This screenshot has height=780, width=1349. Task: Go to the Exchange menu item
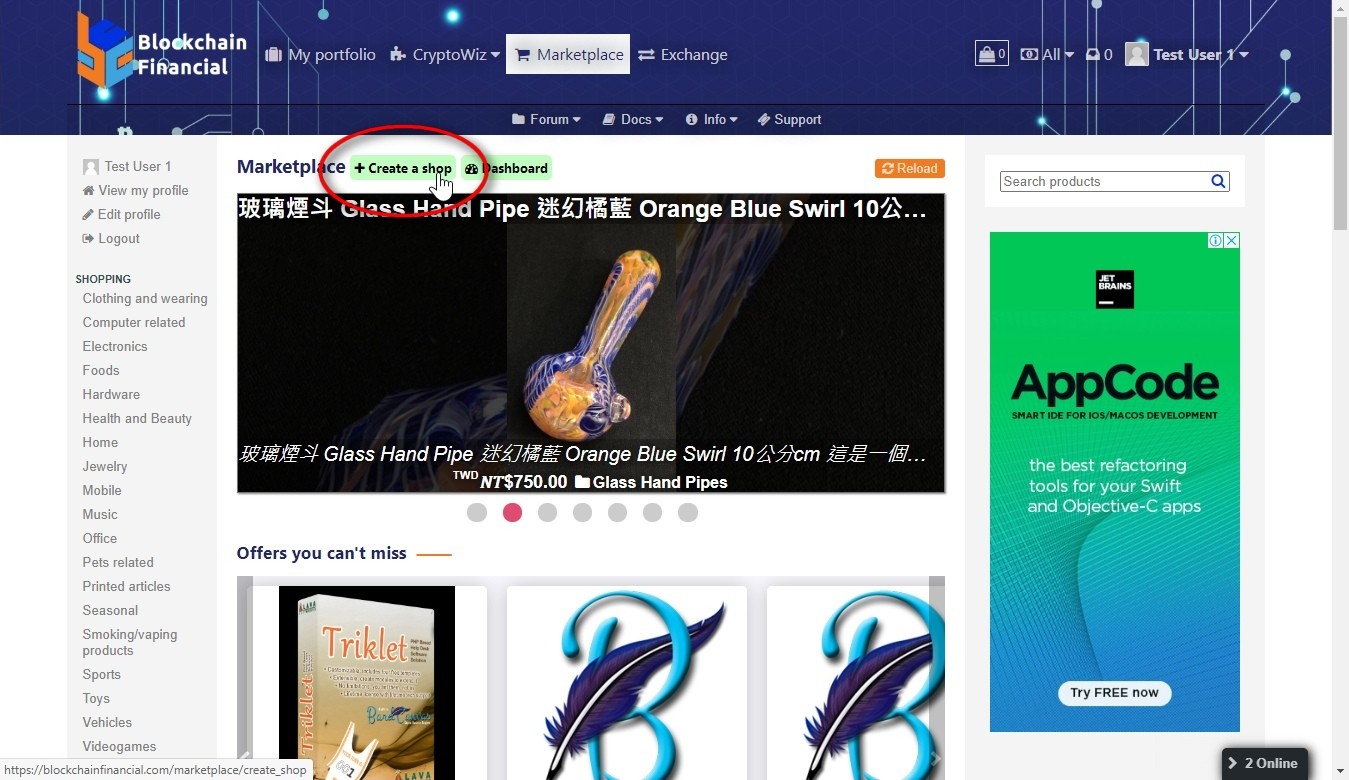coord(683,55)
